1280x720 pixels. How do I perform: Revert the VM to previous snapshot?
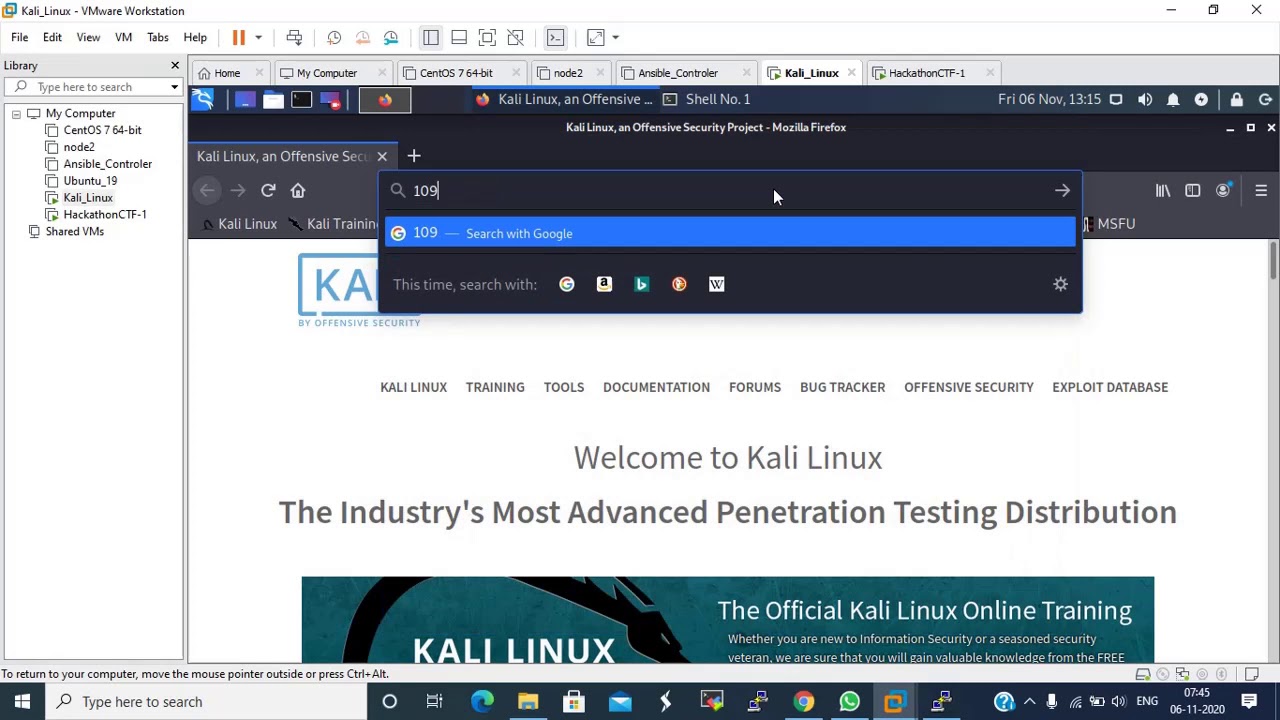[362, 37]
